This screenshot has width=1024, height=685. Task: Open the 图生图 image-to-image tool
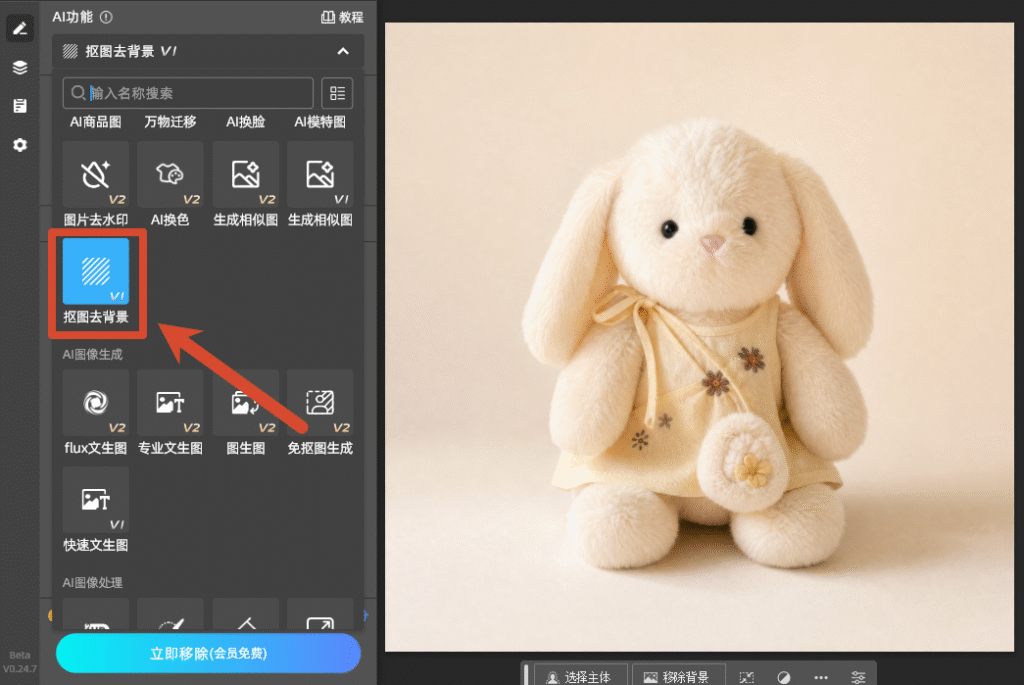[246, 412]
